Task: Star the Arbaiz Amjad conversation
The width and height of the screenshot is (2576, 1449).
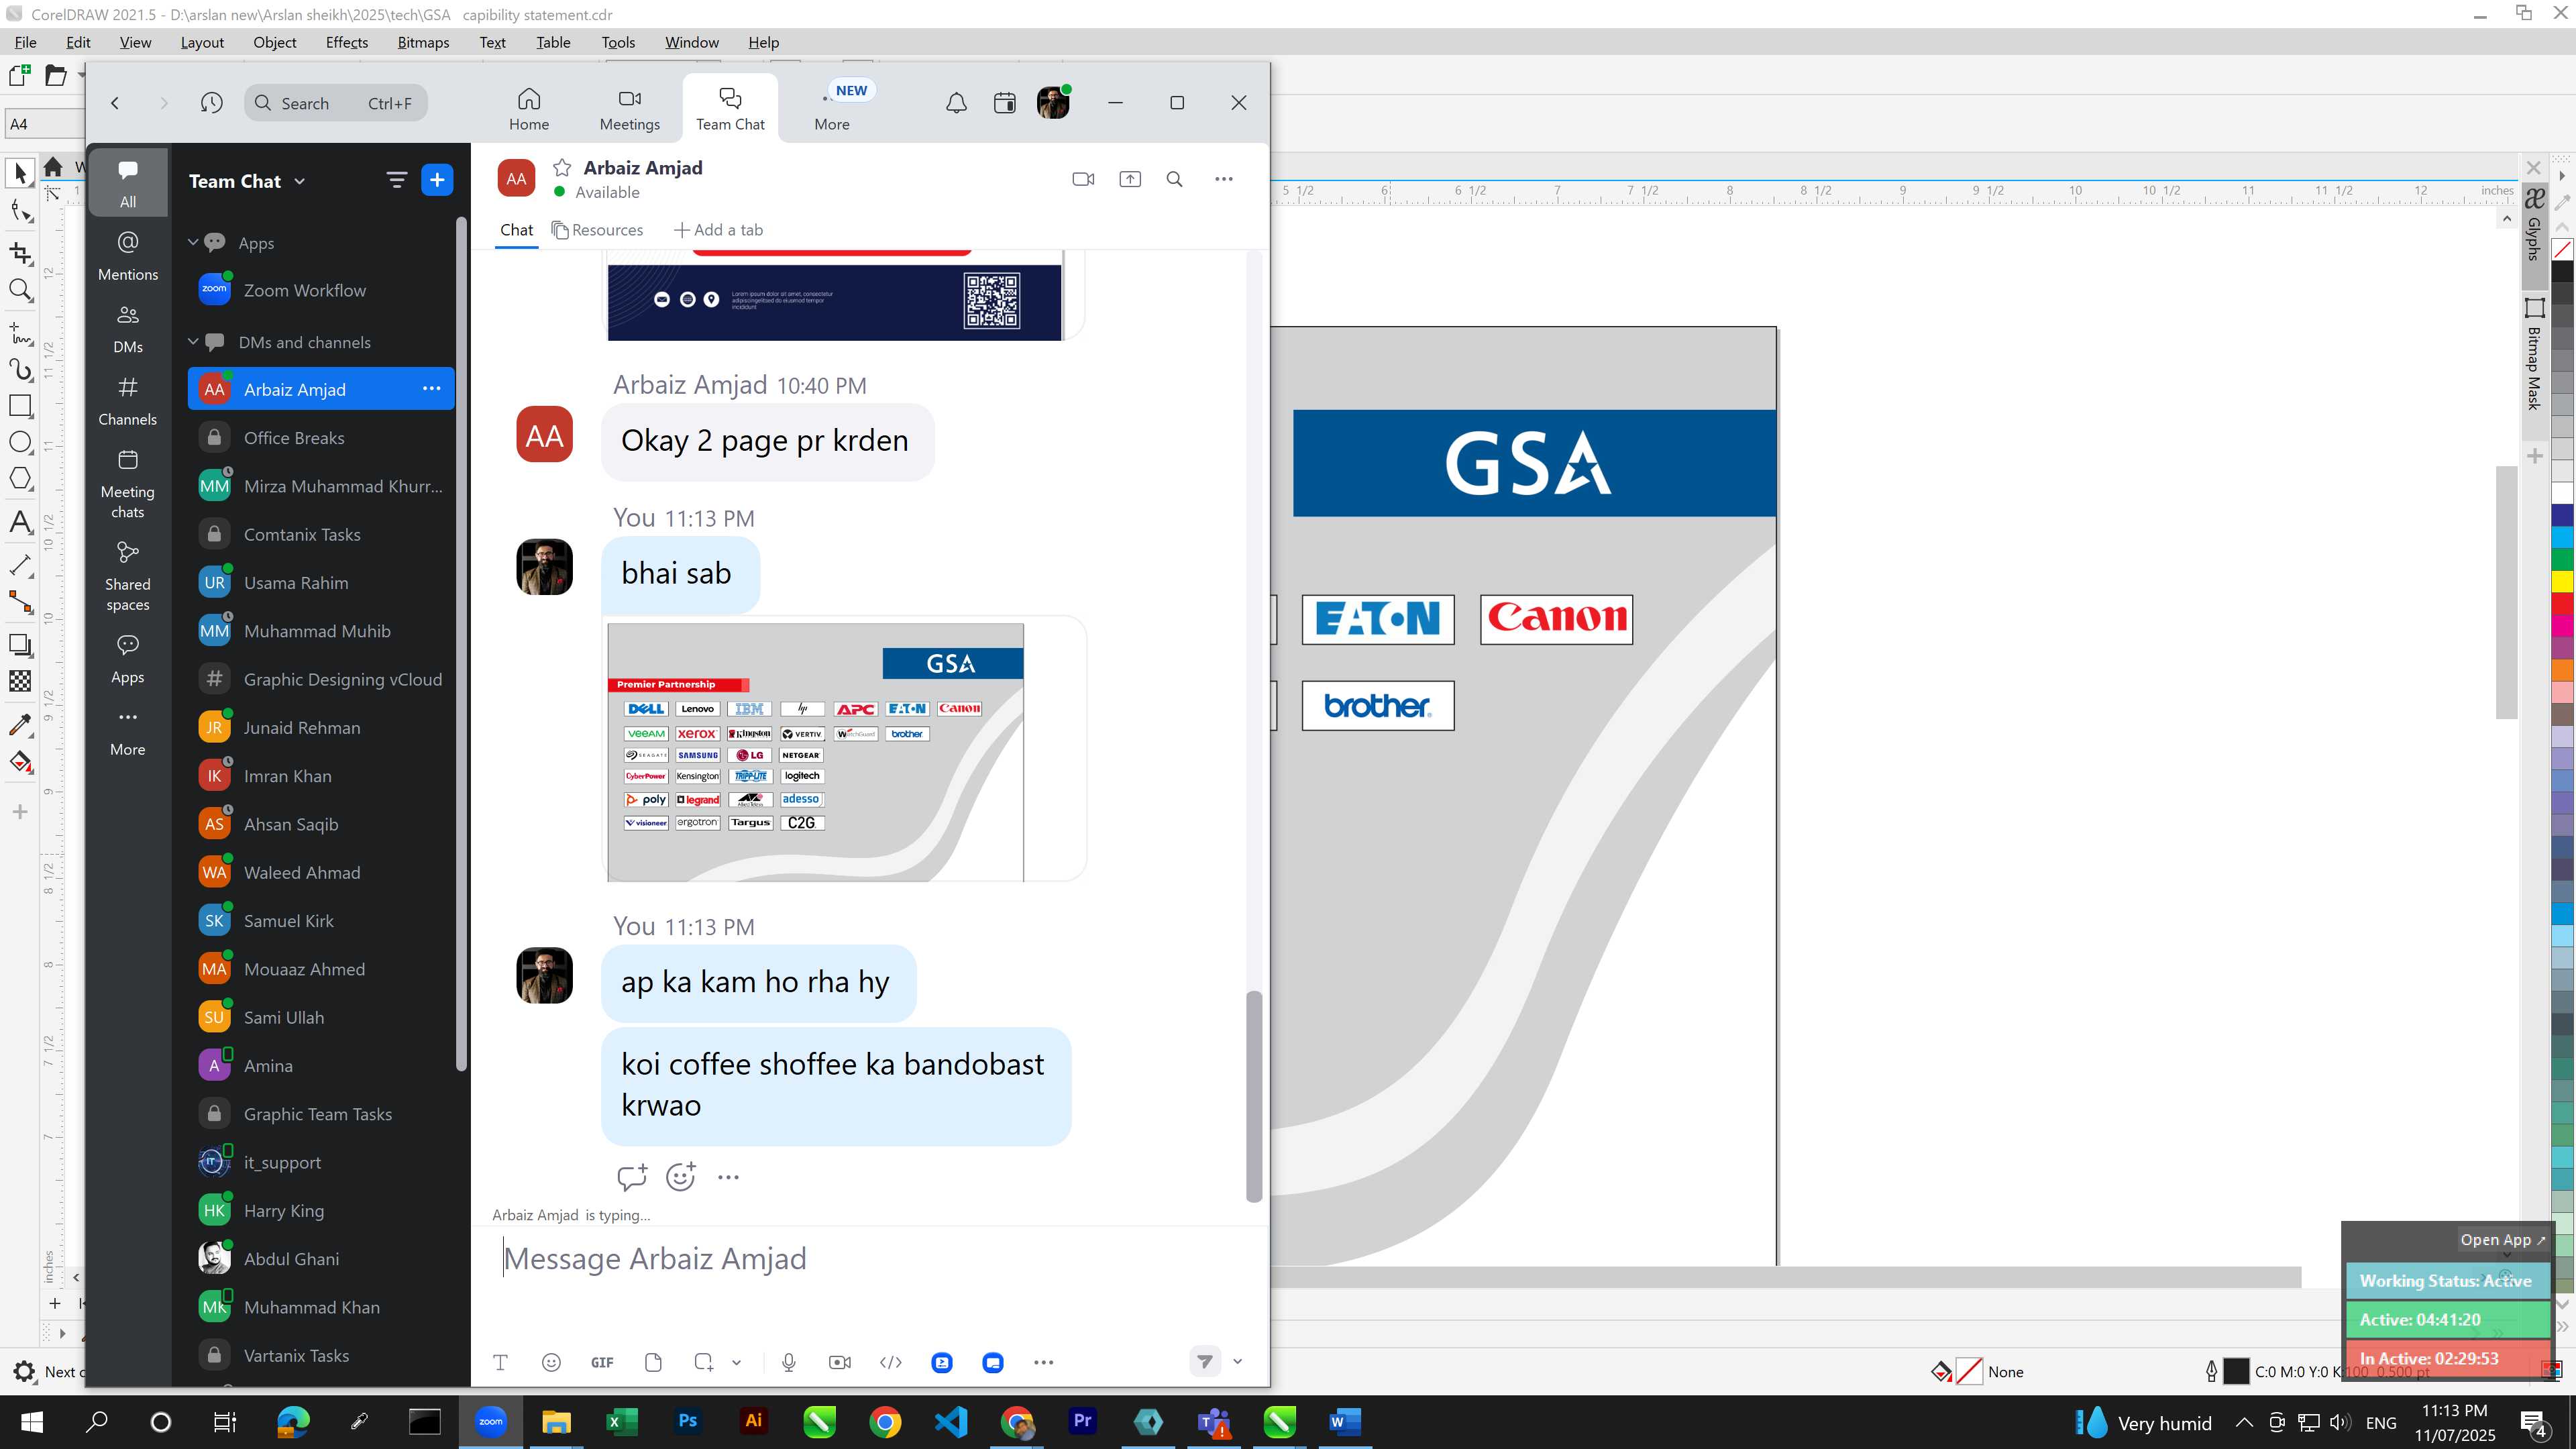Action: coord(562,168)
